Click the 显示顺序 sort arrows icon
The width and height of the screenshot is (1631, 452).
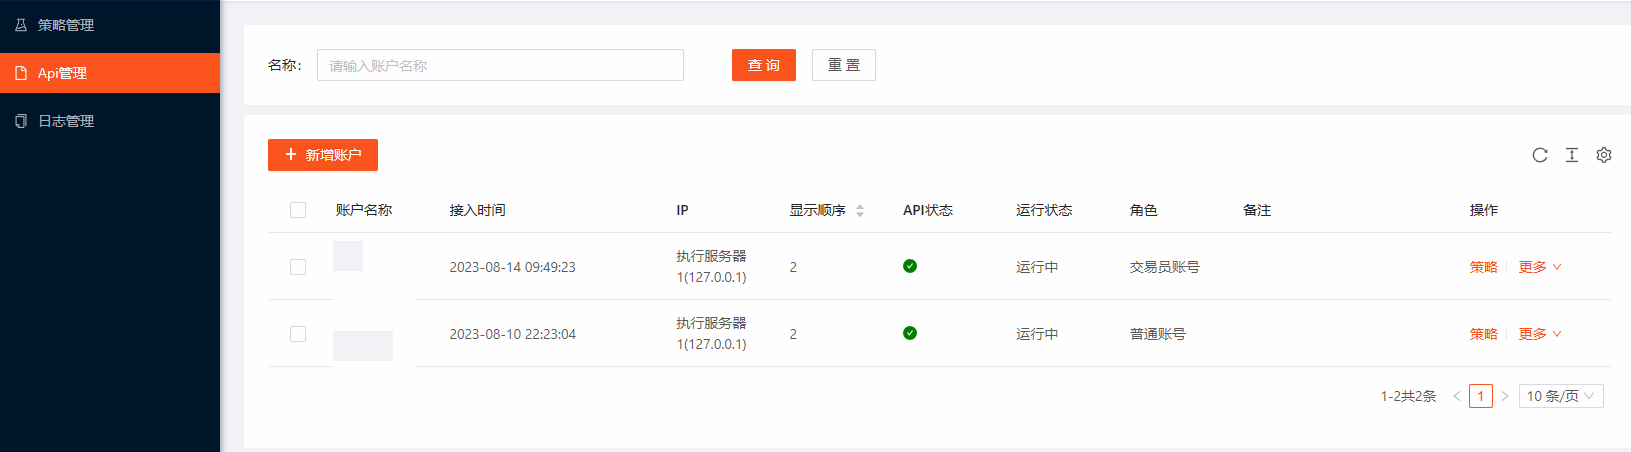(860, 211)
